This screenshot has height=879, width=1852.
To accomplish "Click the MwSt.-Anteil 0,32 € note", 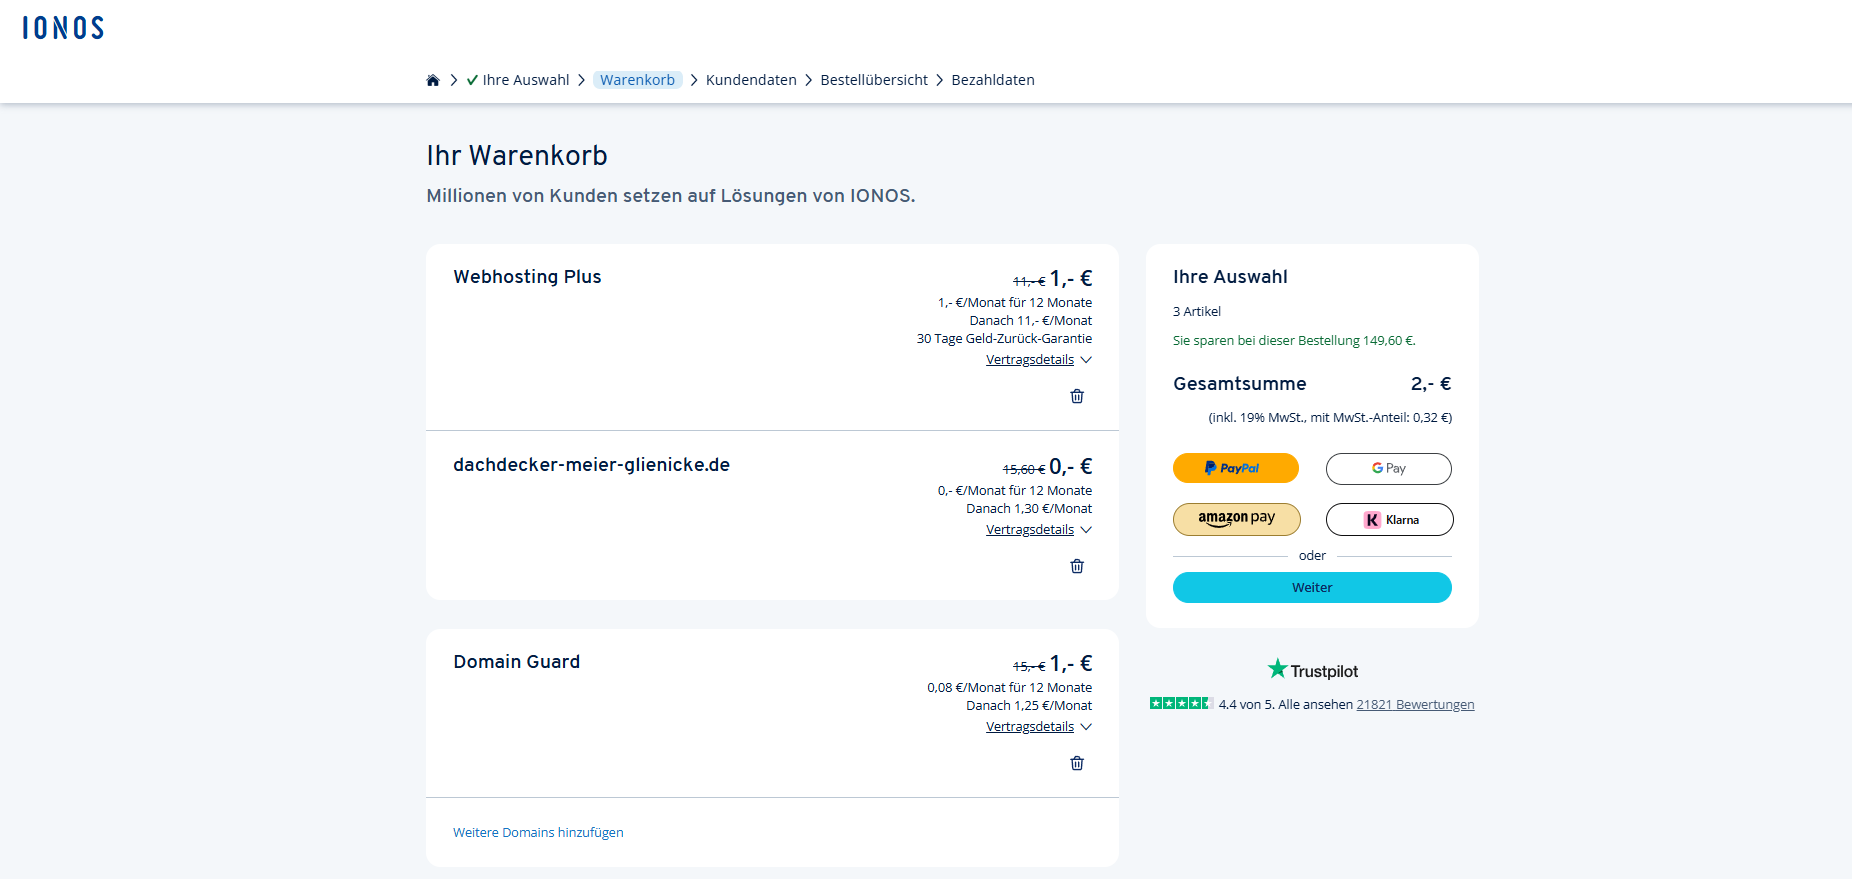I will (x=1330, y=418).
